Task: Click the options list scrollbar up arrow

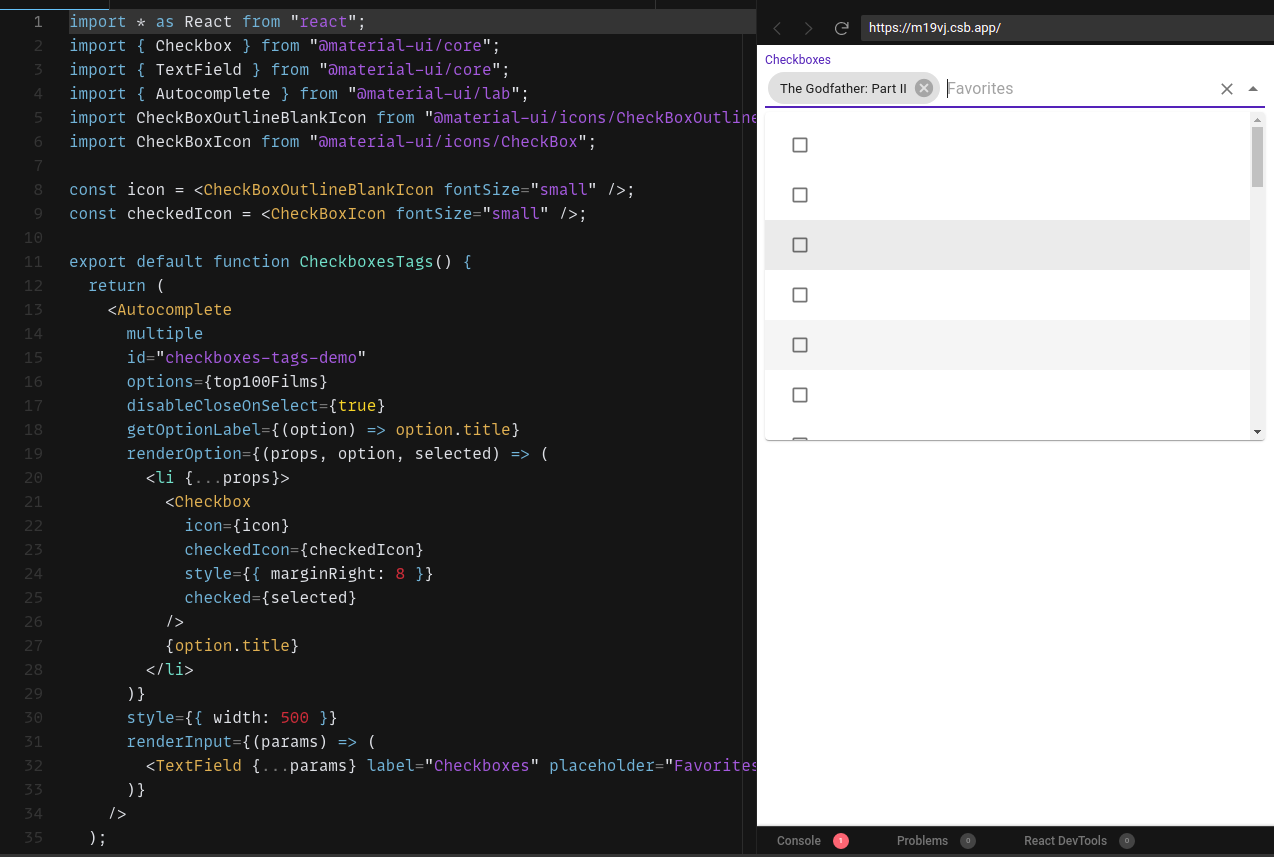Action: pos(1257,120)
